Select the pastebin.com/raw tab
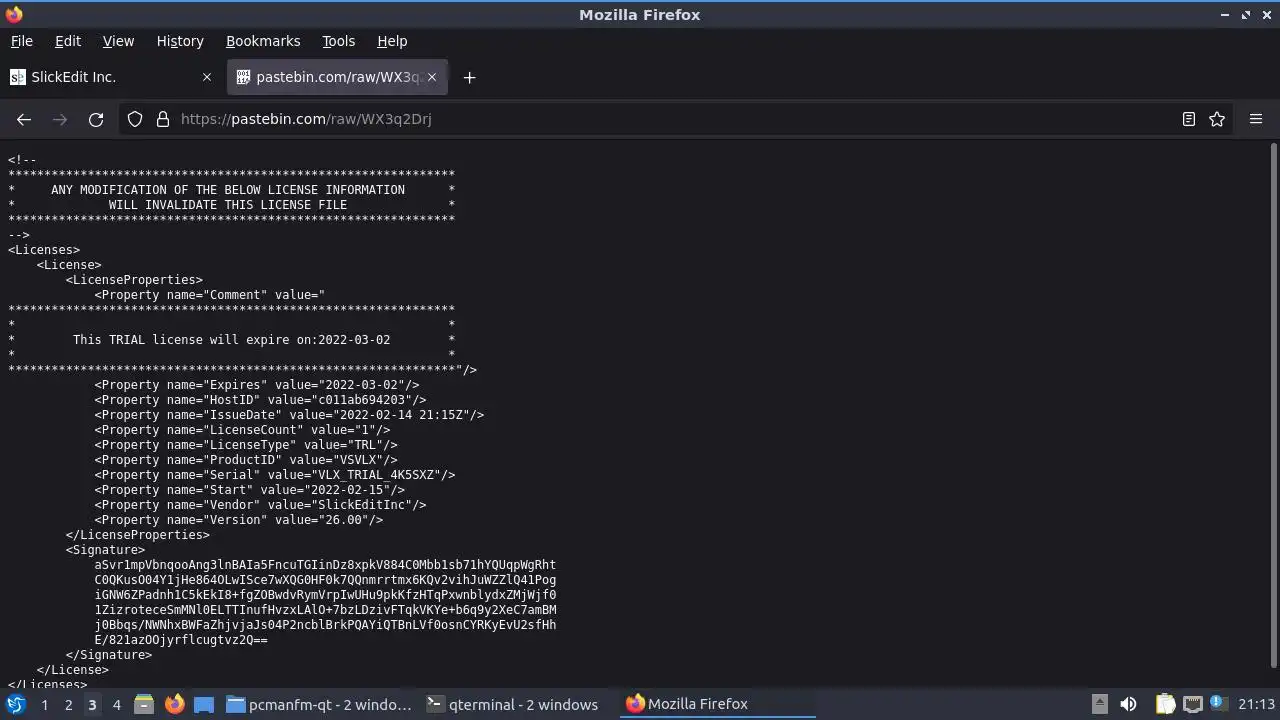The image size is (1280, 720). (x=337, y=77)
